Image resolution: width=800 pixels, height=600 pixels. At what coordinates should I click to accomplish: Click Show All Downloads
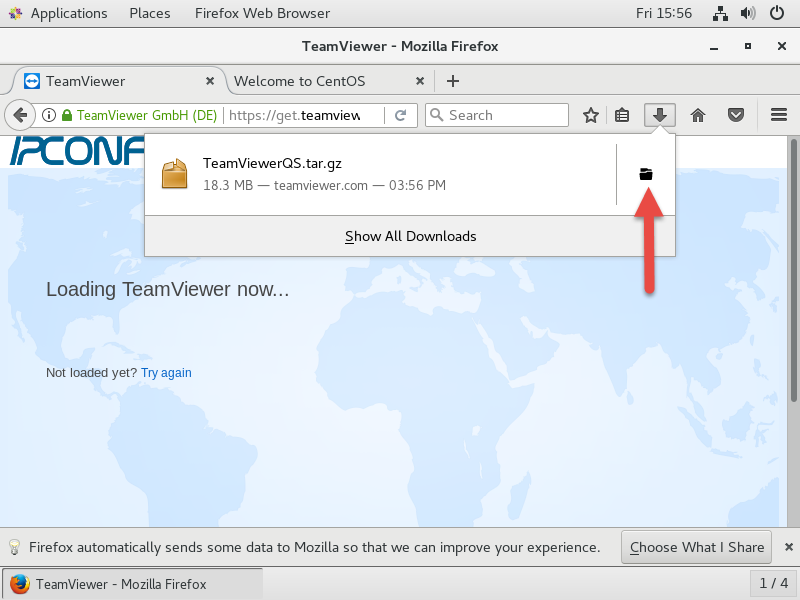(x=410, y=236)
